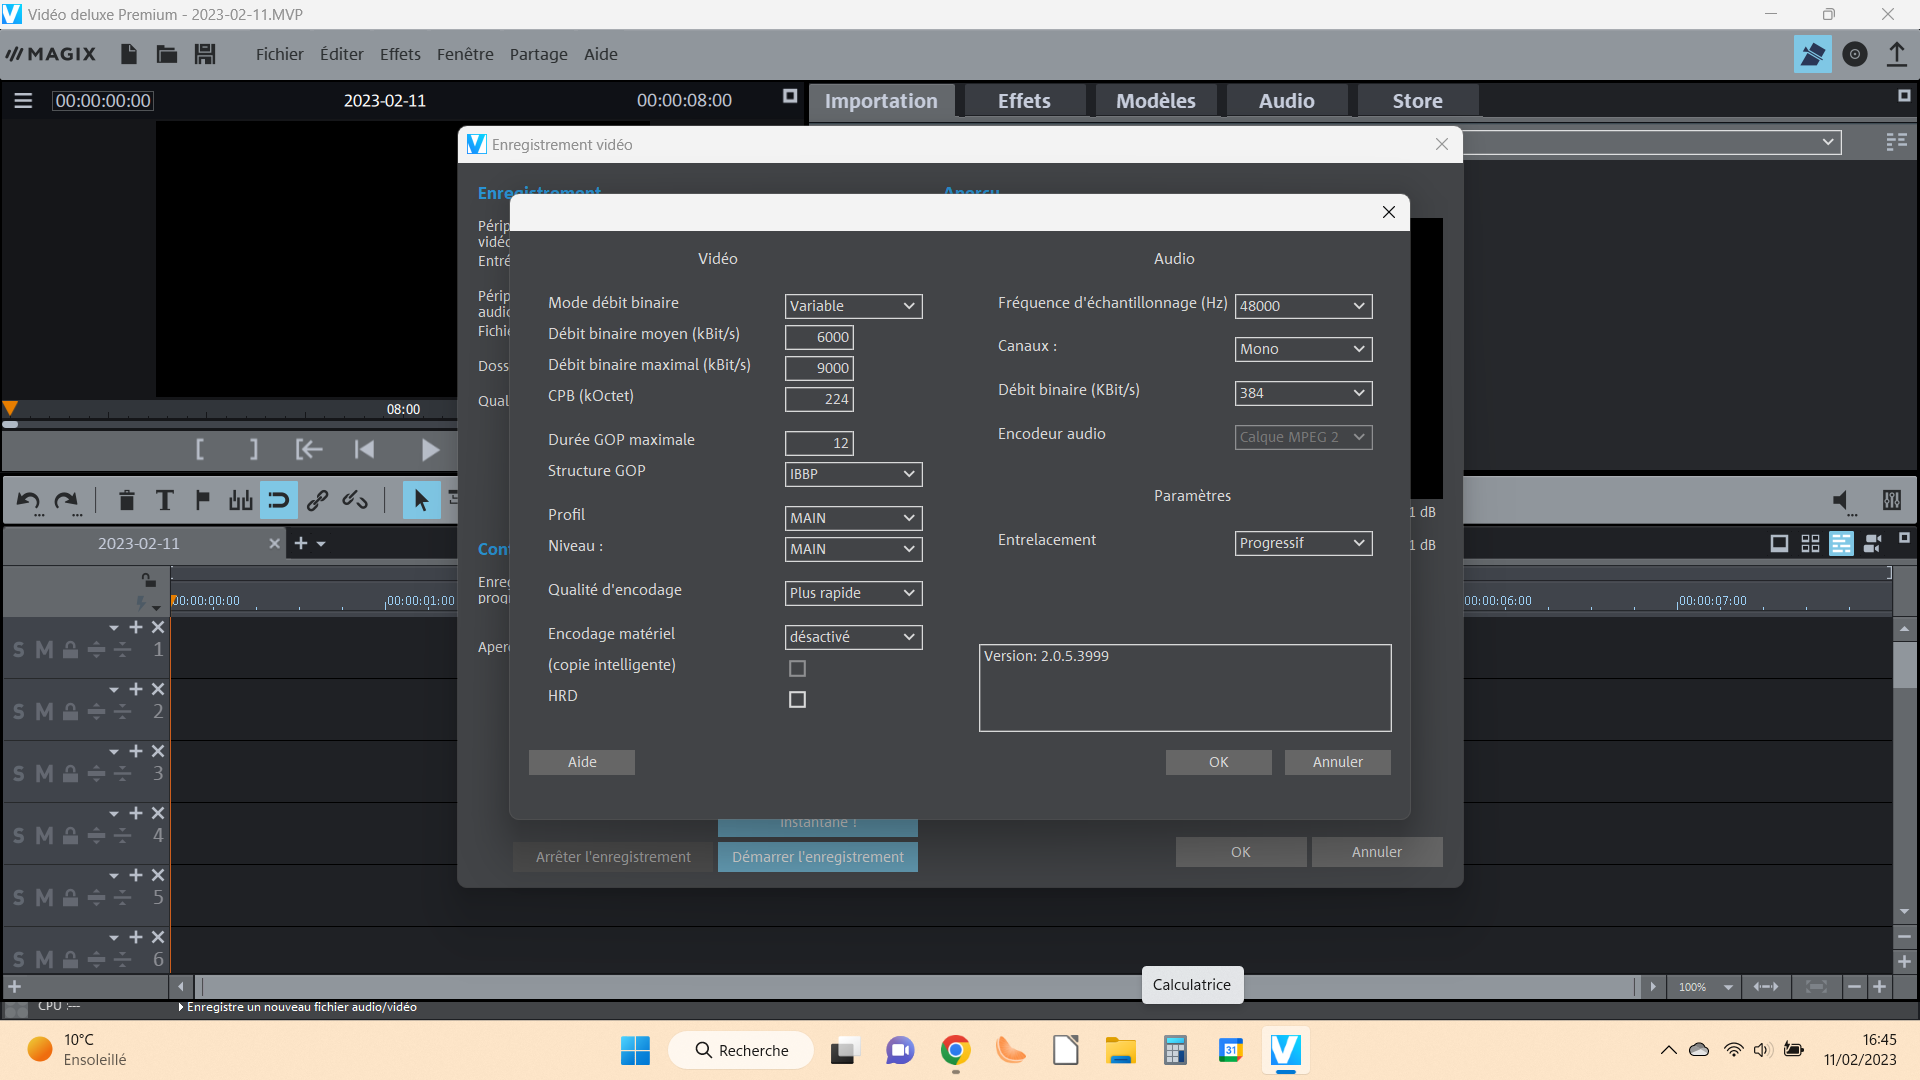Open the Entrelacement Progressif dropdown
The image size is (1920, 1080).
(x=1303, y=543)
